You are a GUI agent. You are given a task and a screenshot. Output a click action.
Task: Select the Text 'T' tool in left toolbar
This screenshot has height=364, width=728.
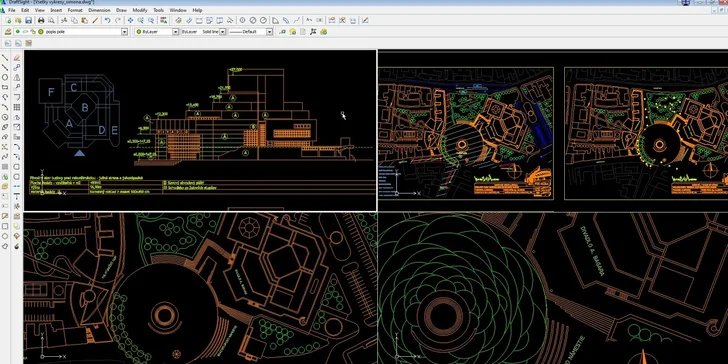tap(17, 196)
